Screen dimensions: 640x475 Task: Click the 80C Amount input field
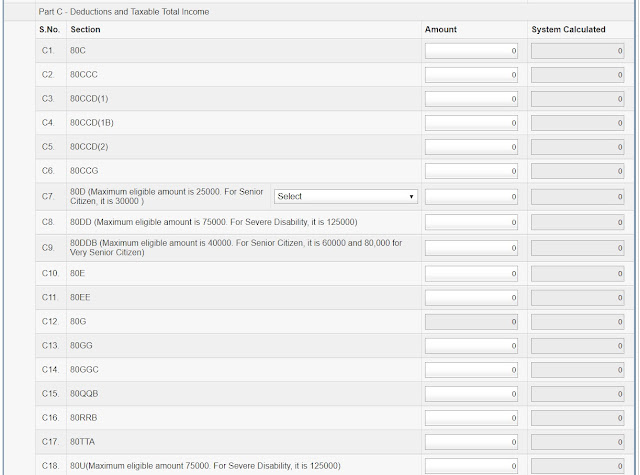[x=472, y=50]
